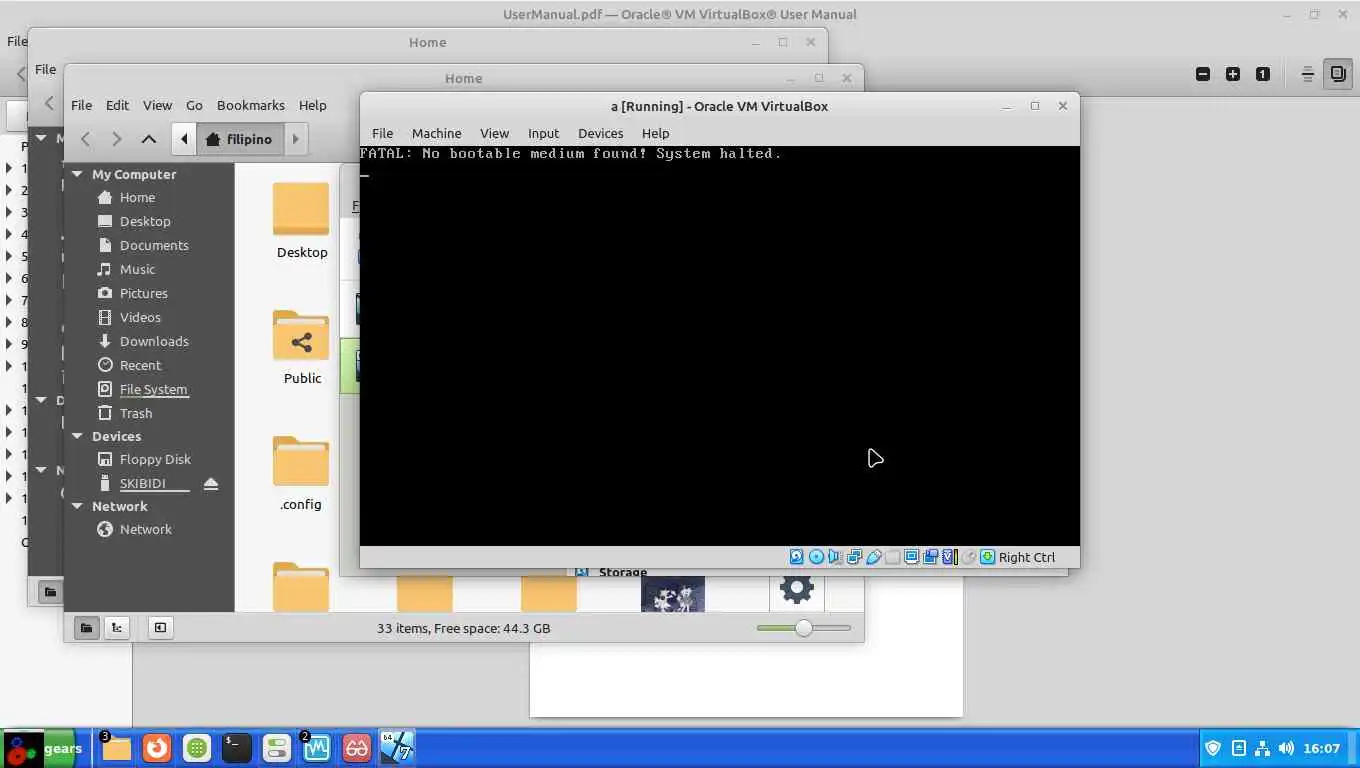This screenshot has width=1360, height=768.
Task: Click mouse integration icon in VirtualBox status bar
Action: (968, 557)
